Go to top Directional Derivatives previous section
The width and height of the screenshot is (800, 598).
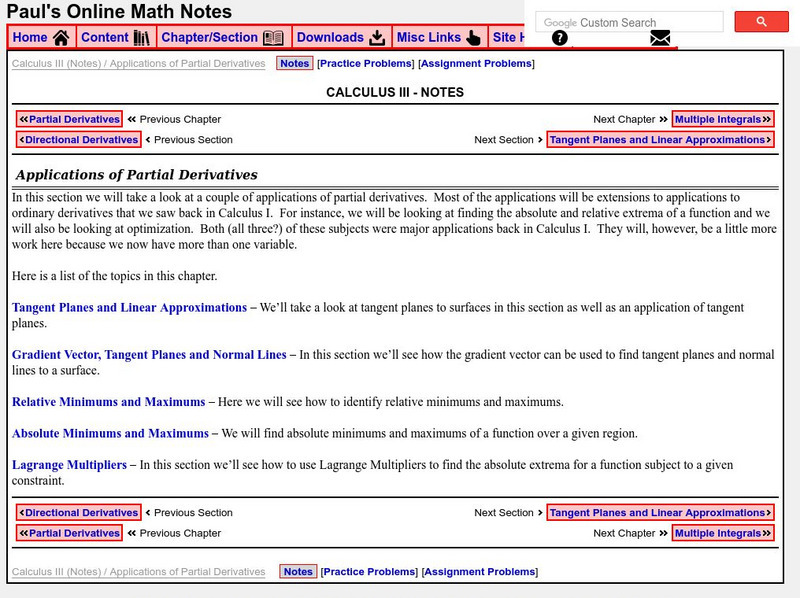tap(79, 140)
